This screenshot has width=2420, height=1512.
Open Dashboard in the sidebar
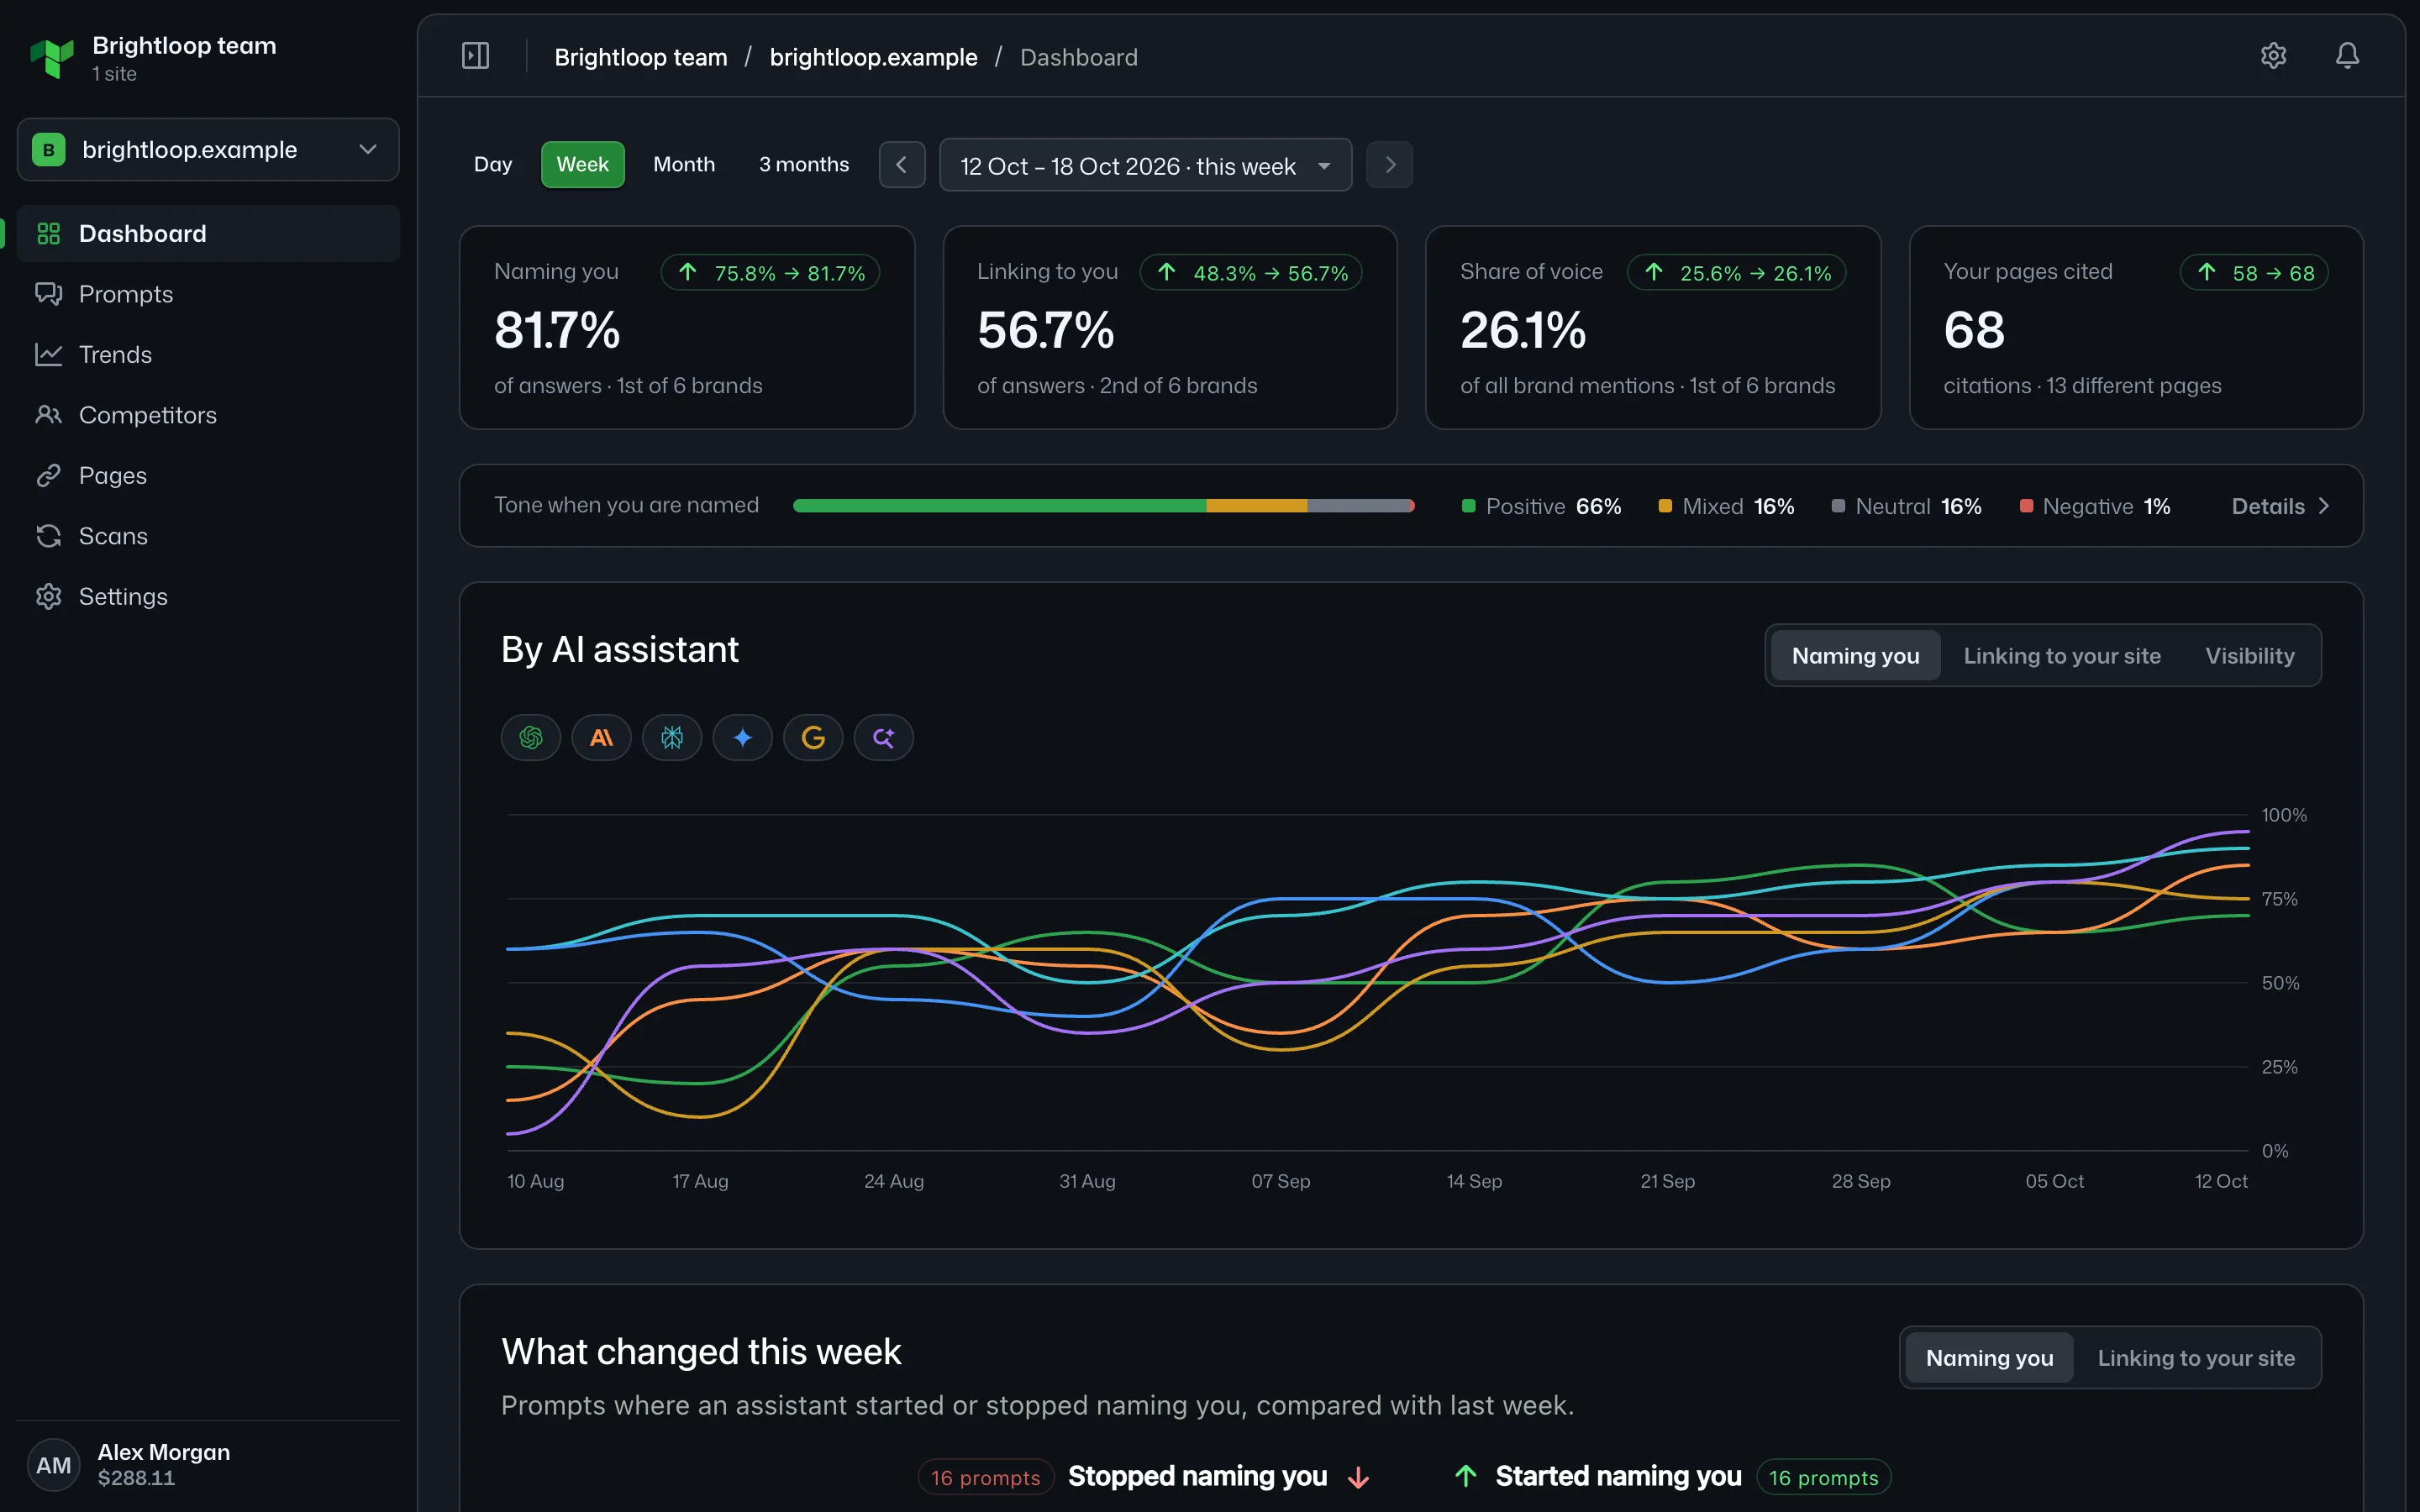[208, 233]
